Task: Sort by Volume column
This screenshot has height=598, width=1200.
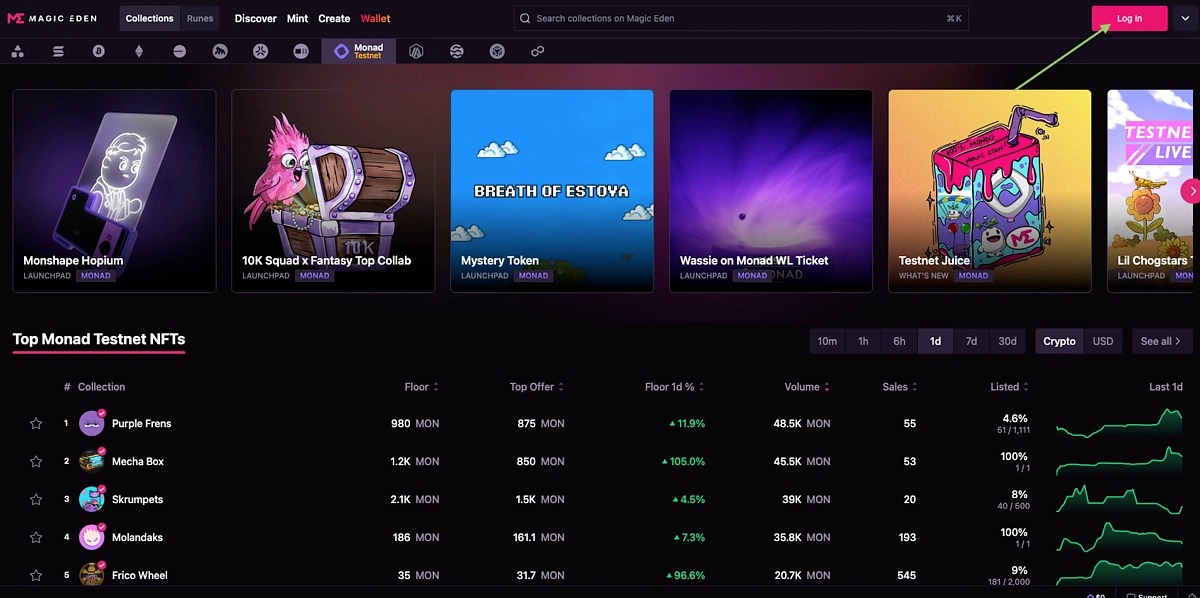Action: coord(807,387)
